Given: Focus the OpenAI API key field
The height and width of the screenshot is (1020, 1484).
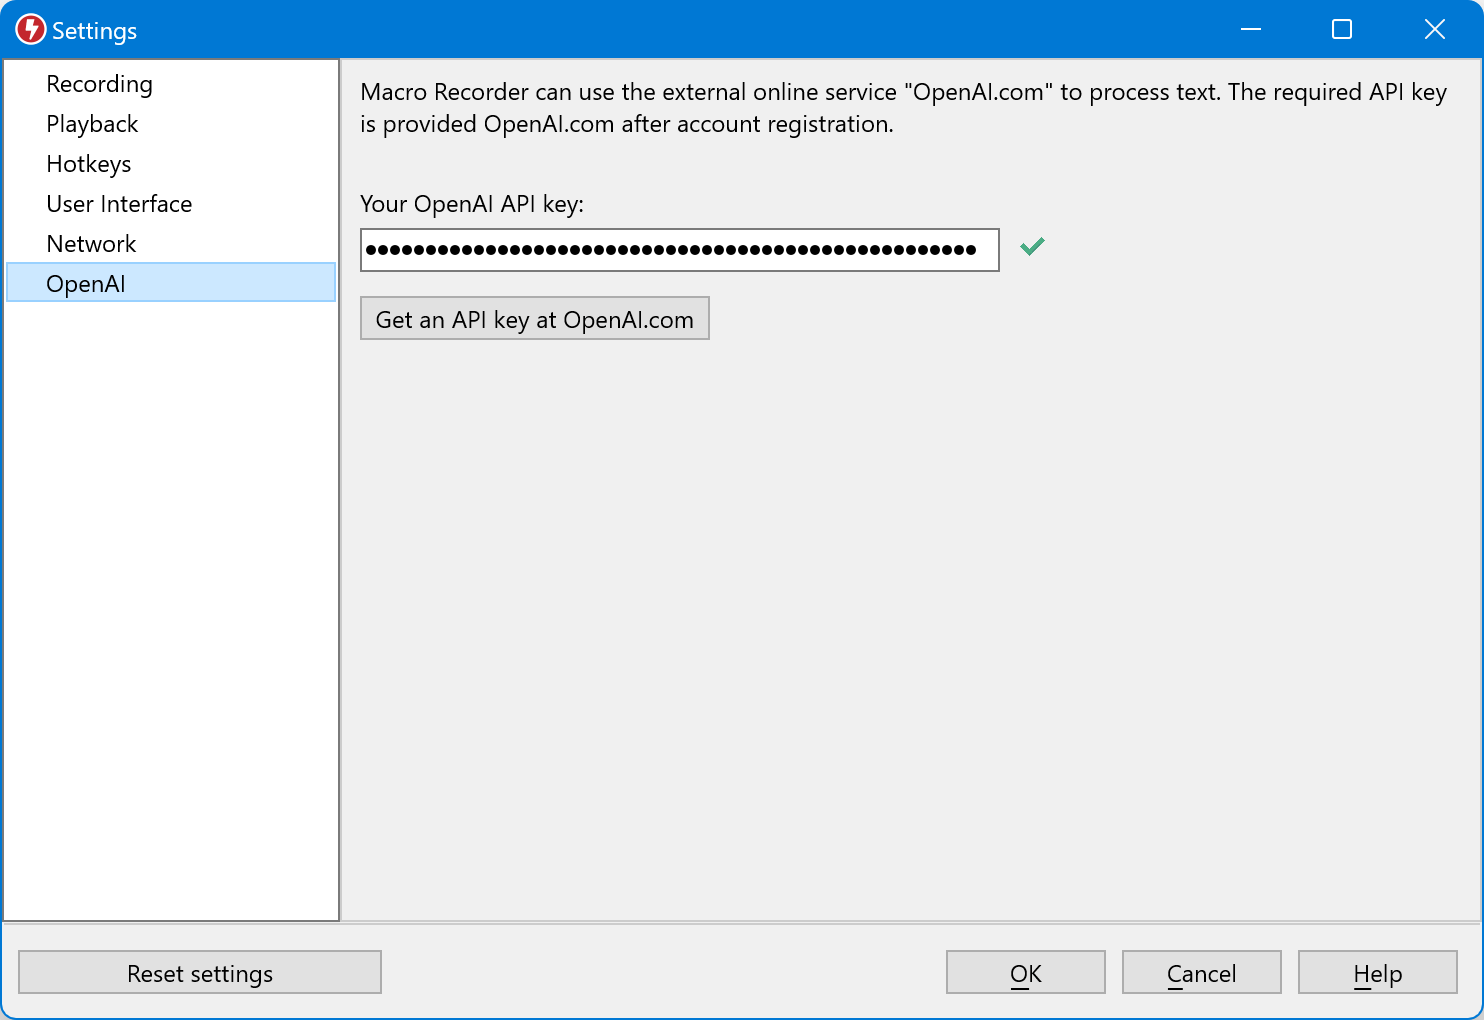Looking at the screenshot, I should tap(679, 250).
